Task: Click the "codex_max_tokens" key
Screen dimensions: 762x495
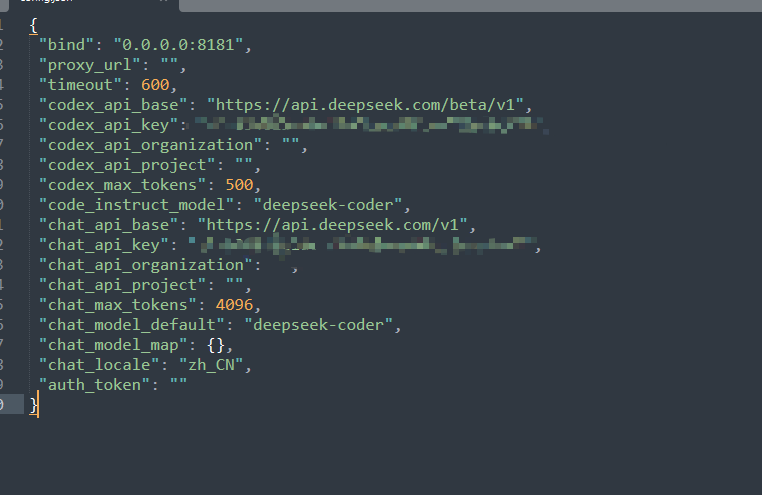Action: coord(122,185)
